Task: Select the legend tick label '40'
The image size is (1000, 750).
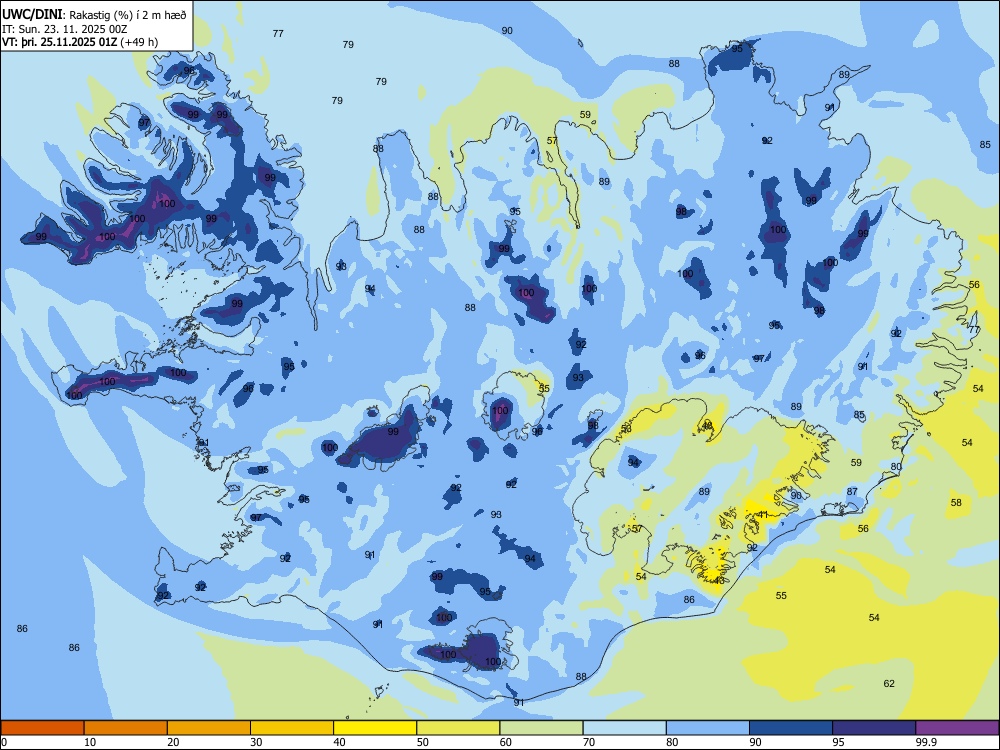Action: 339,742
